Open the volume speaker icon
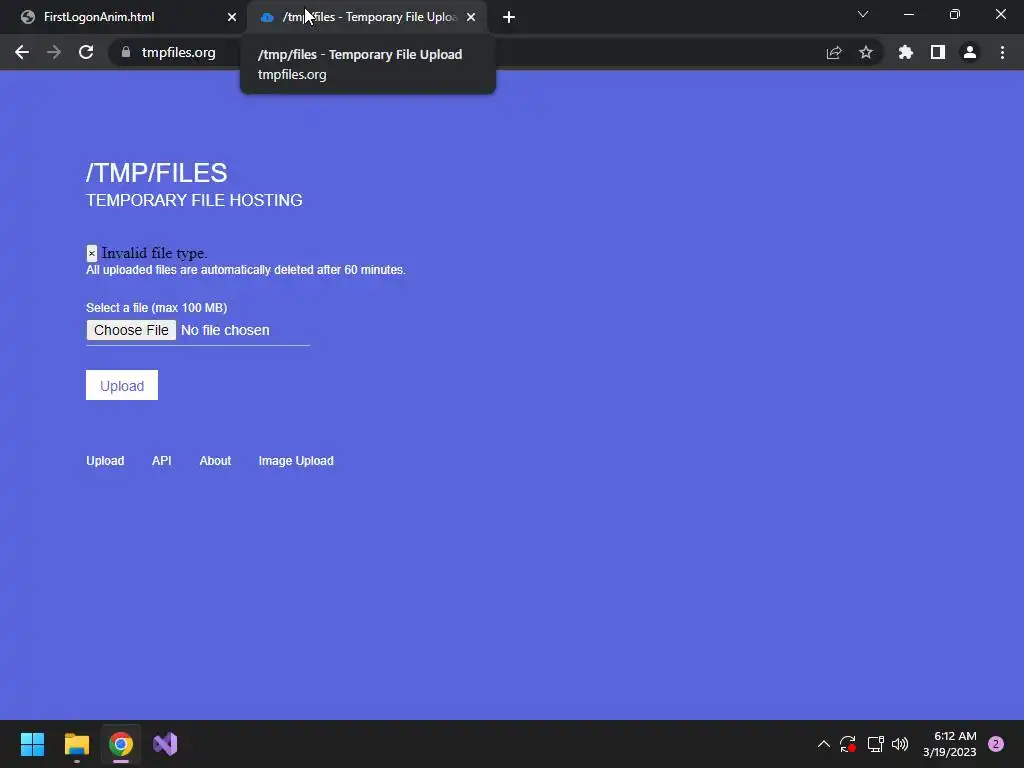 tap(900, 744)
